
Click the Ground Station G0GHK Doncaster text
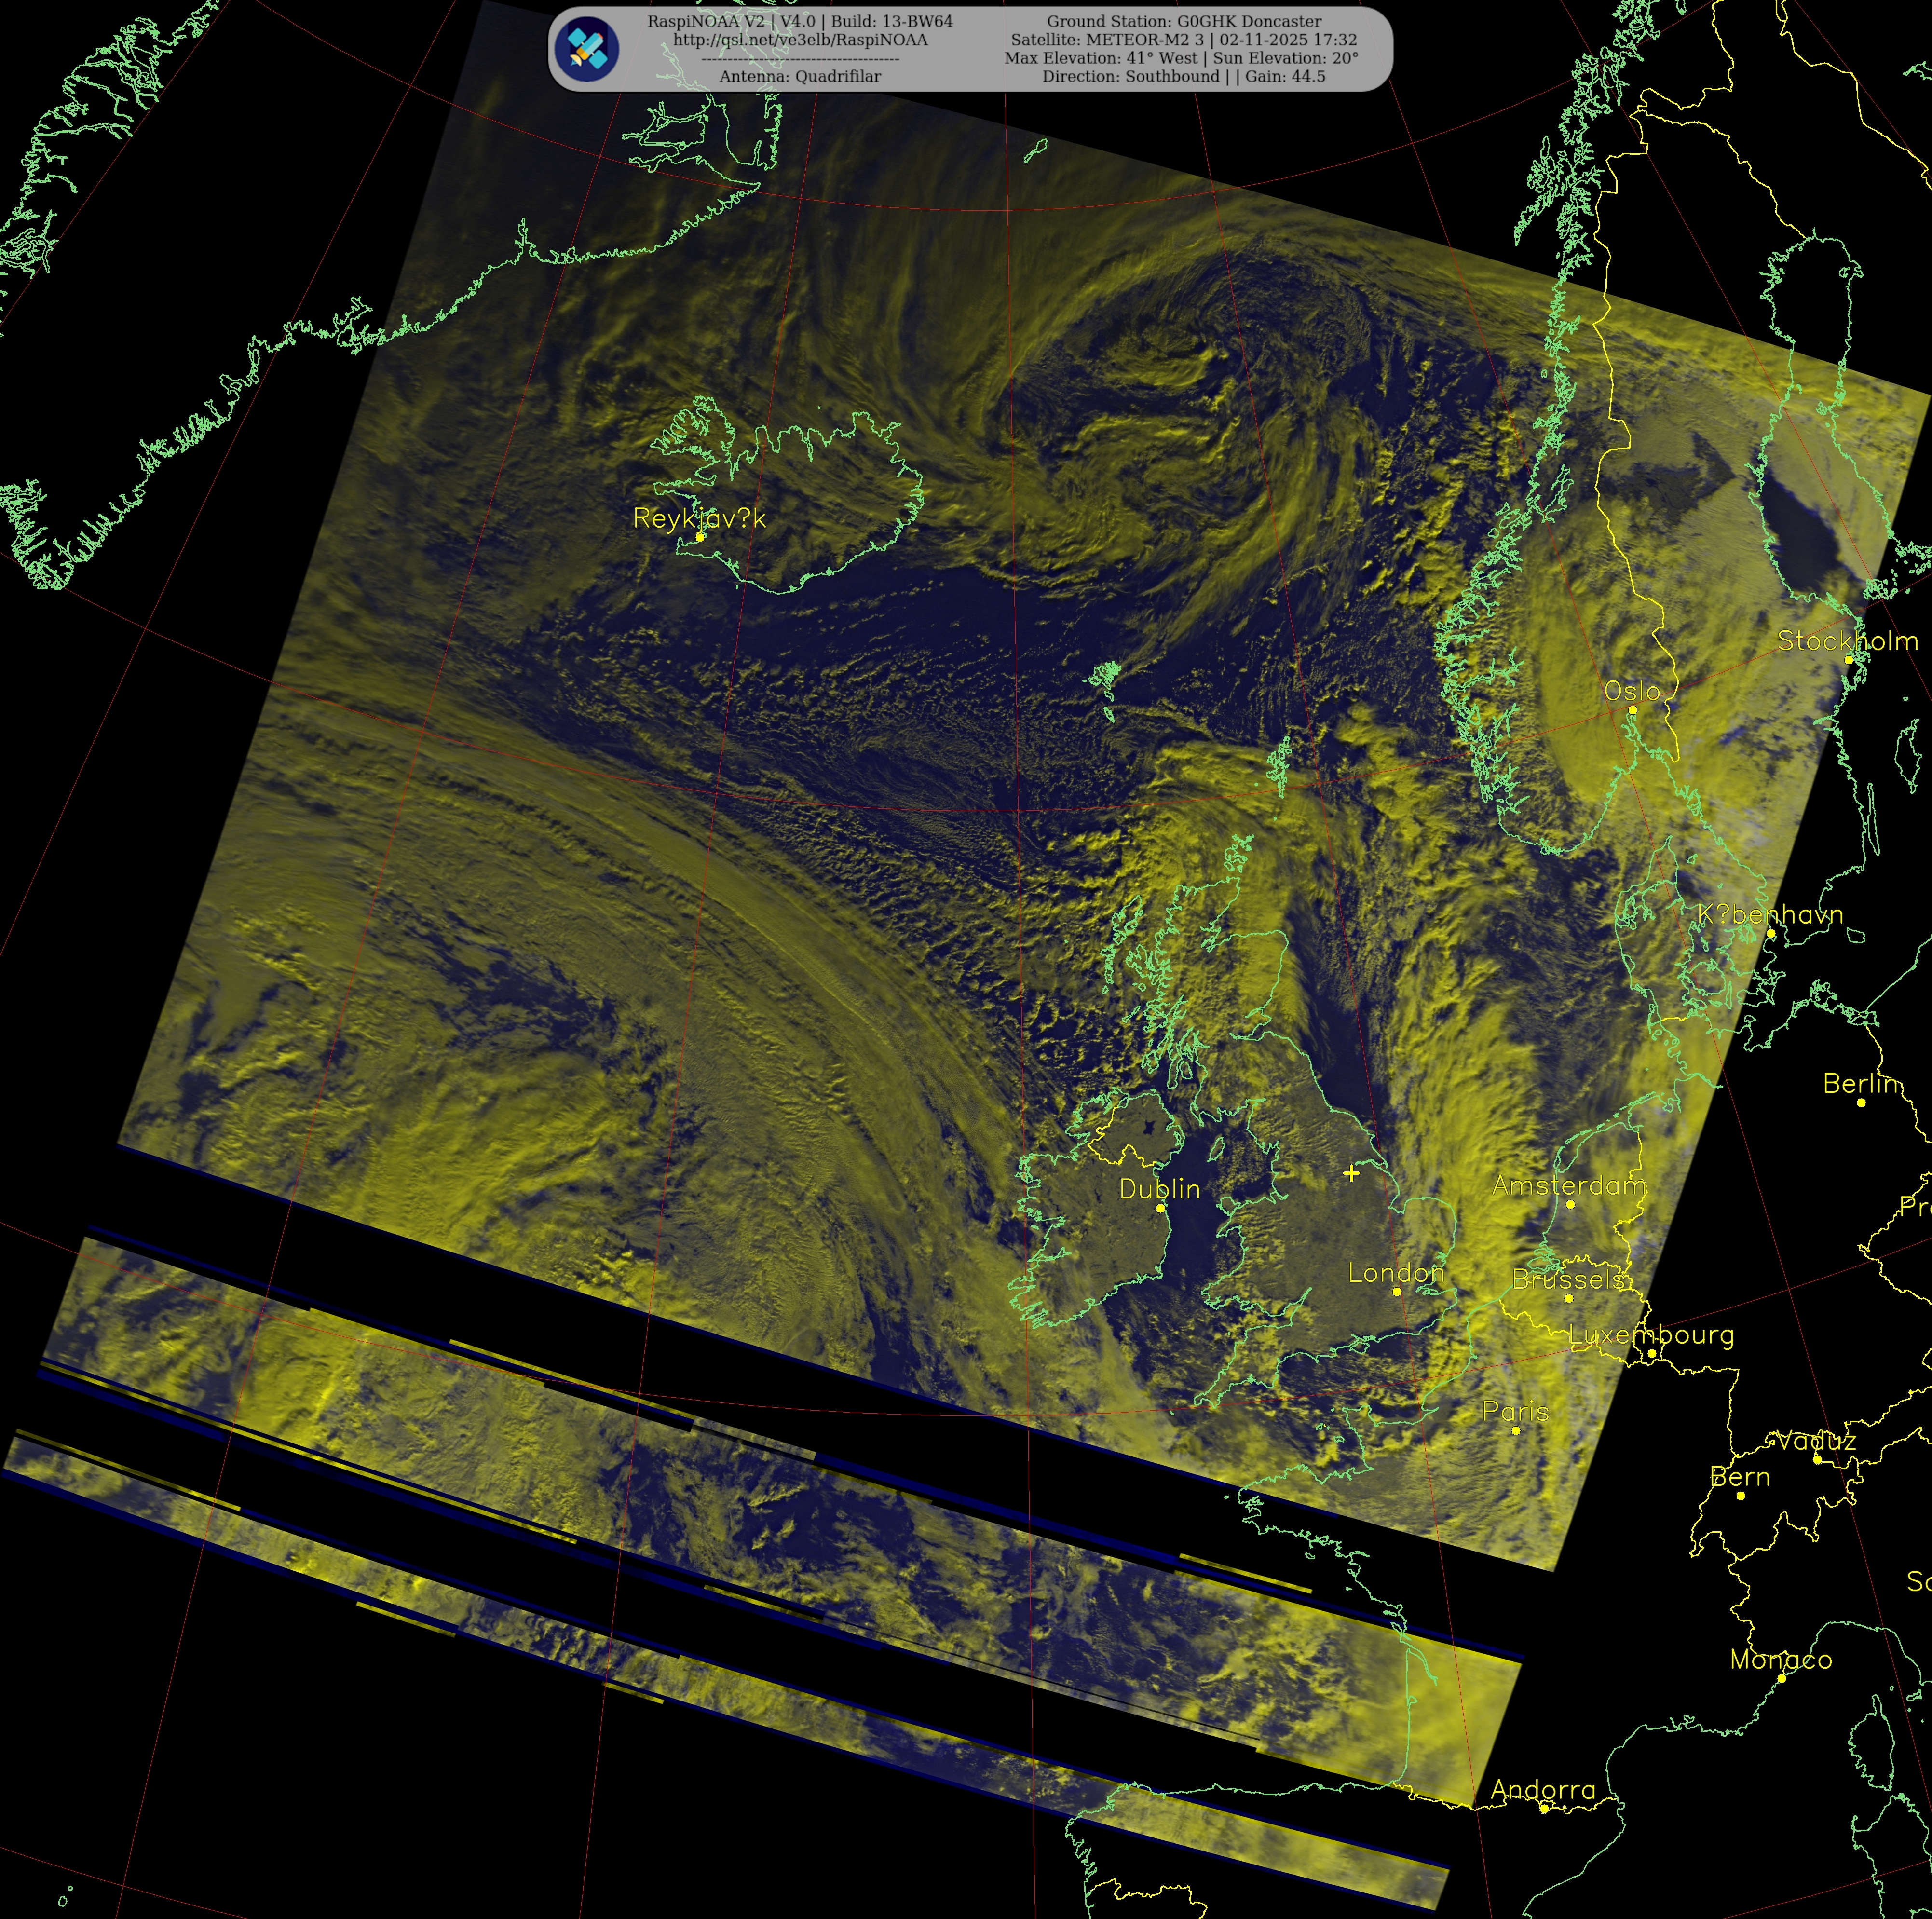tap(1183, 21)
